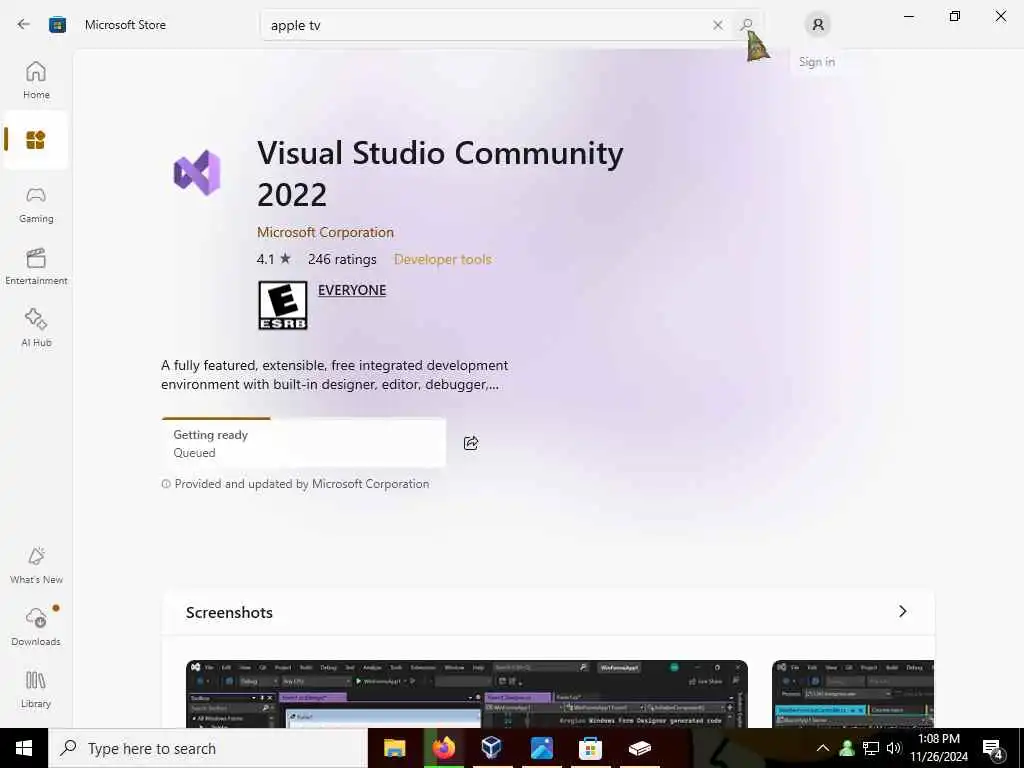Click the provider info icon
Viewport: 1024px width, 768px height.
[x=166, y=484]
